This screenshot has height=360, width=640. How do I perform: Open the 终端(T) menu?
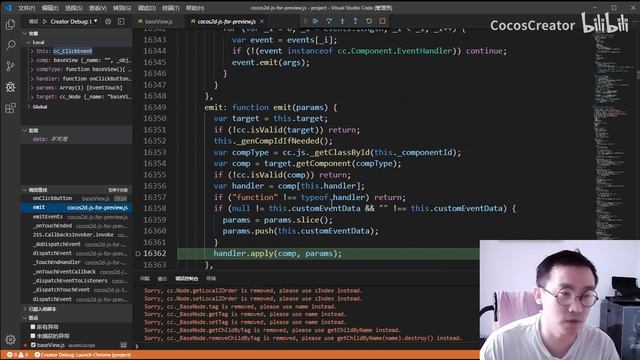point(171,8)
